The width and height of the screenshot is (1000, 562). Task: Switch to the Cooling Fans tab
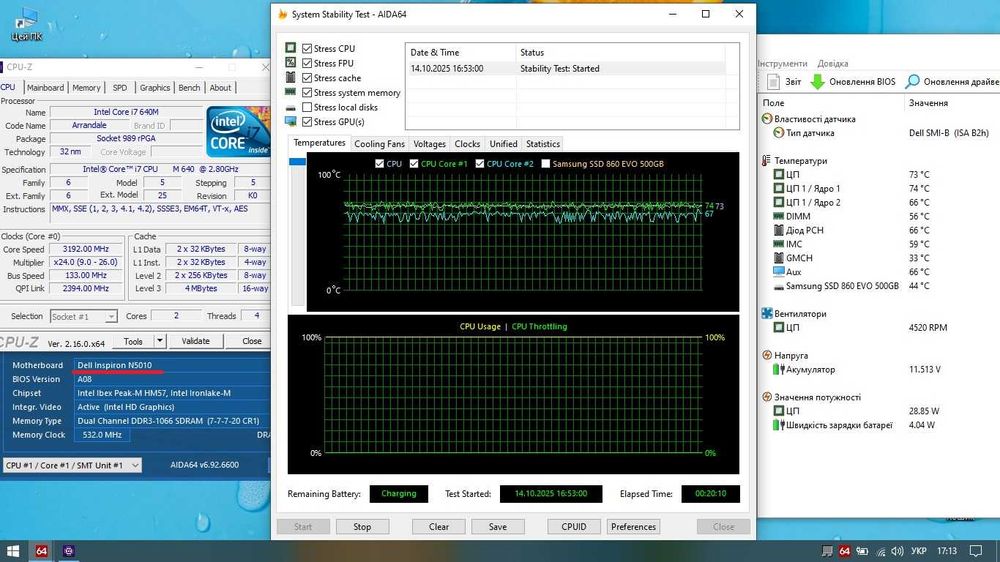(379, 144)
